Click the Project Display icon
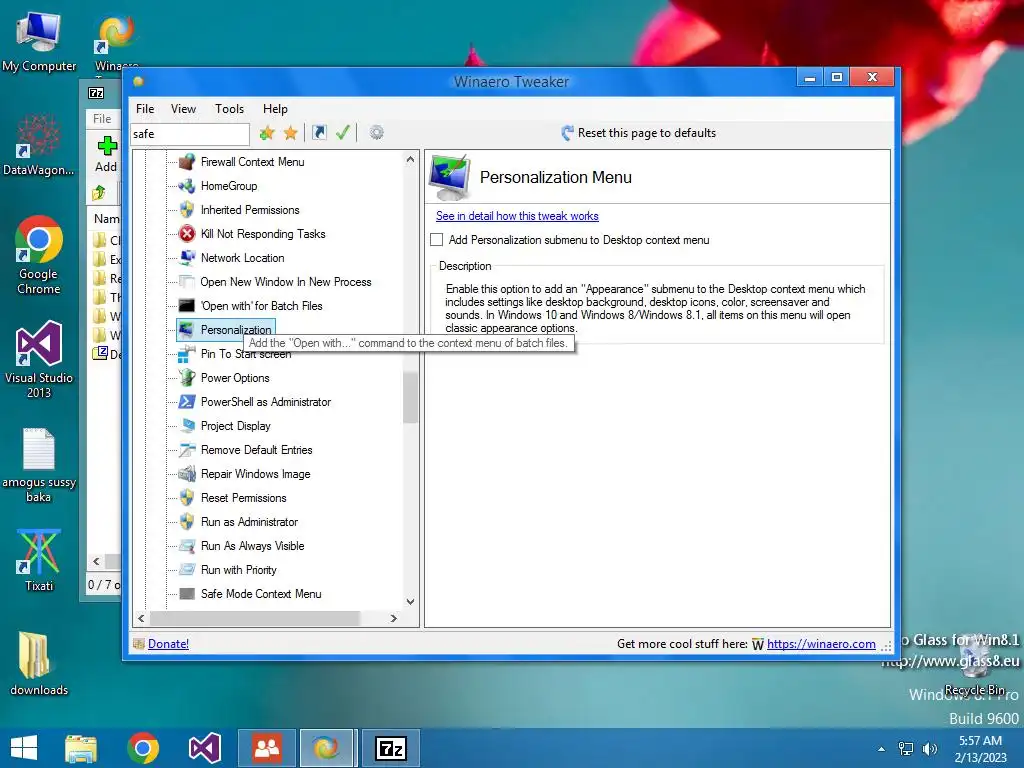This screenshot has width=1024, height=768. [x=187, y=426]
